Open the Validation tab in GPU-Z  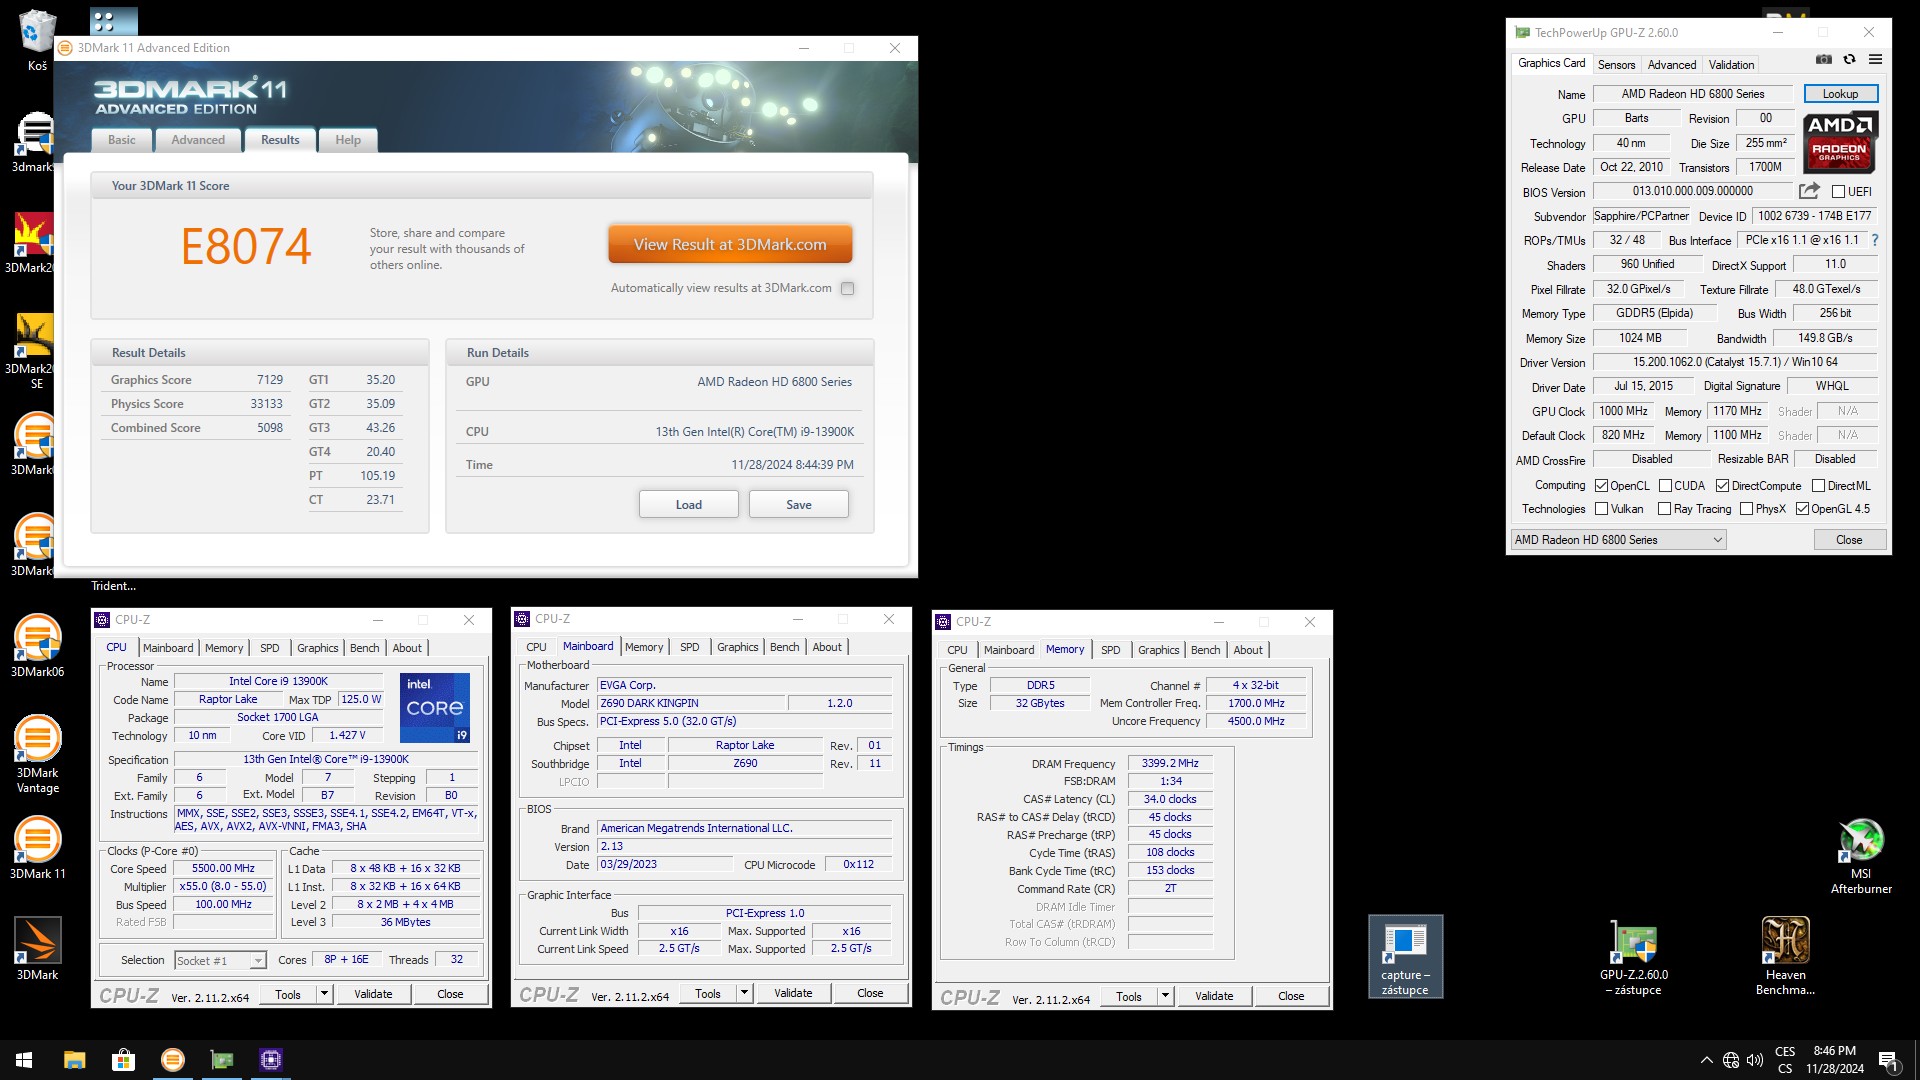pos(1731,64)
